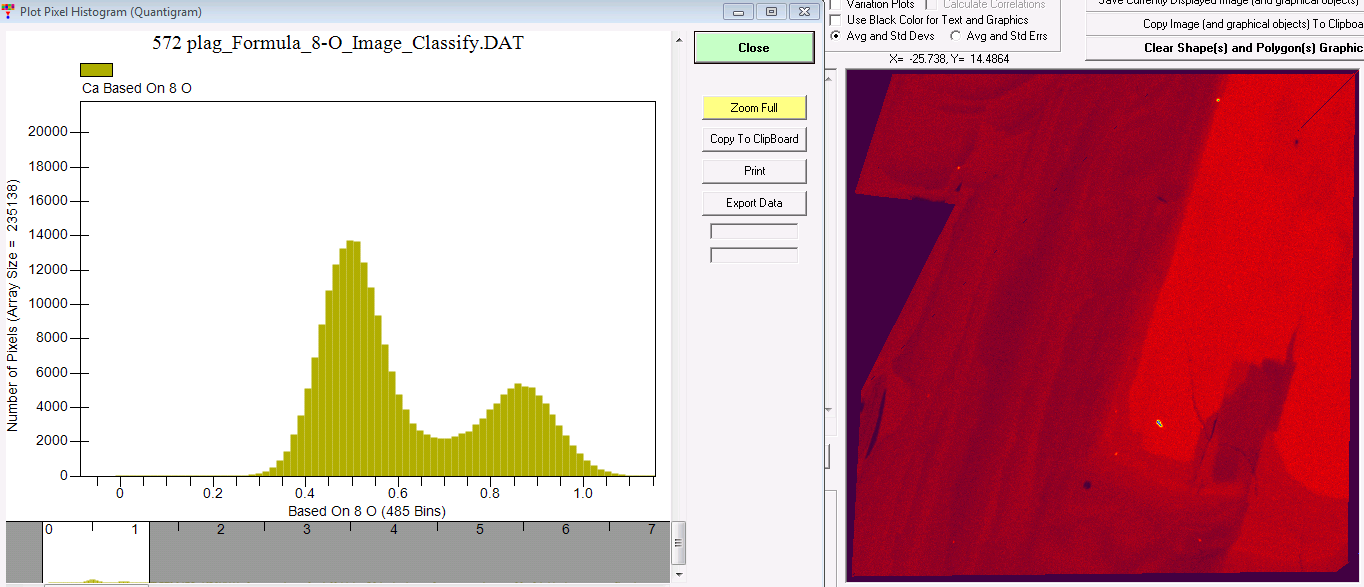Click the first empty field under Export Data
1364x587 pixels.
pos(754,232)
